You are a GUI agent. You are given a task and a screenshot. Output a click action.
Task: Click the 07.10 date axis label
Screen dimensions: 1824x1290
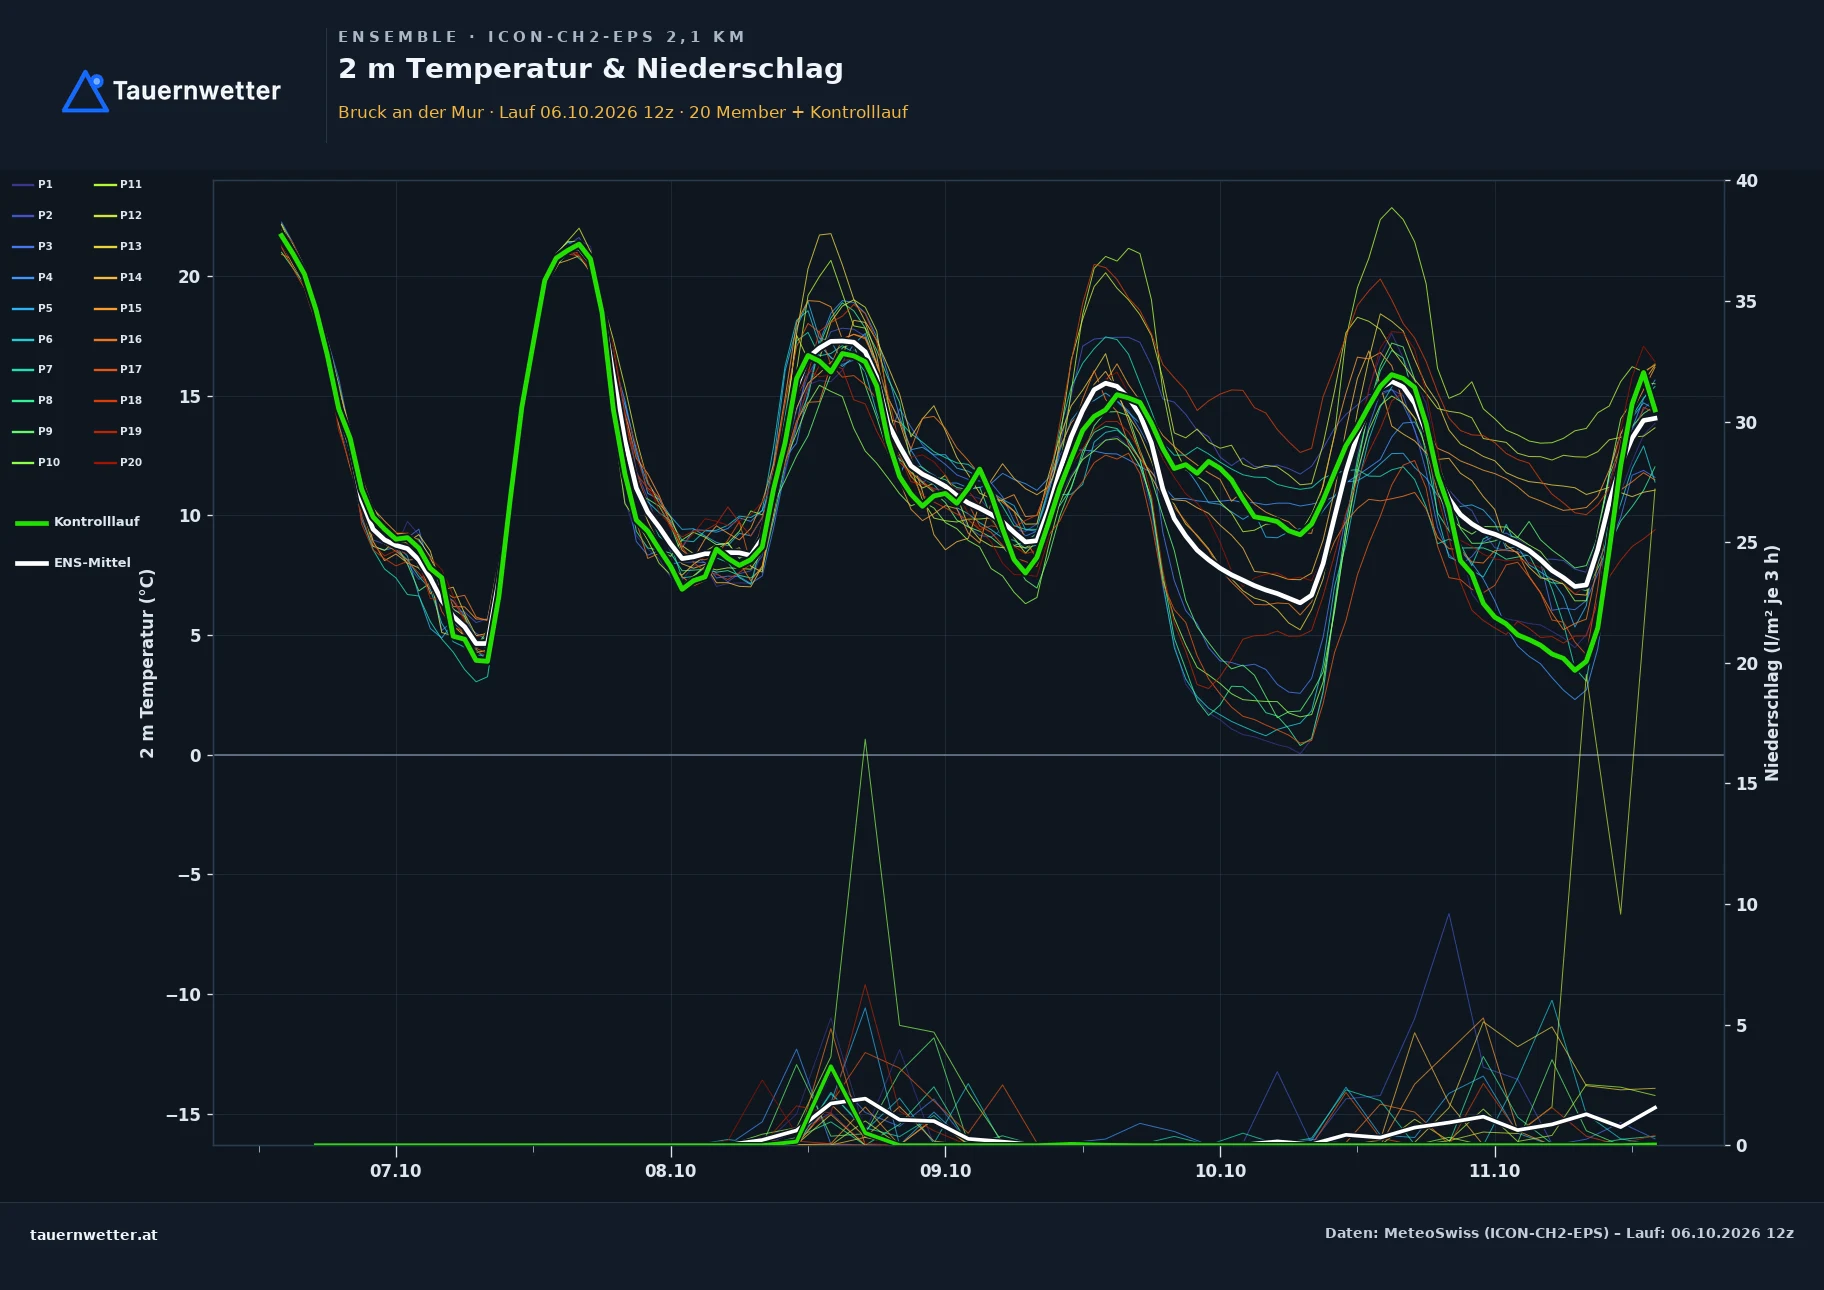(396, 1171)
